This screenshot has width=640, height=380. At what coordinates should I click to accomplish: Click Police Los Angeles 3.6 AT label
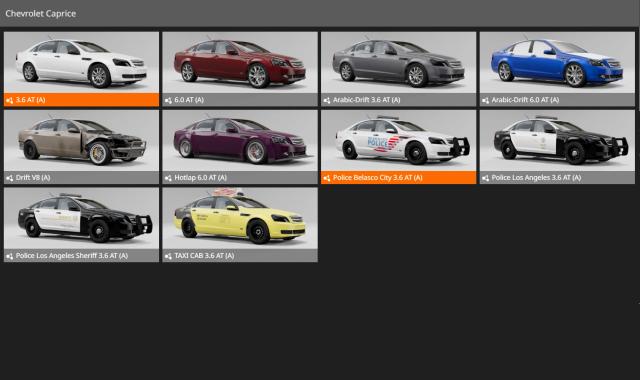(536, 178)
